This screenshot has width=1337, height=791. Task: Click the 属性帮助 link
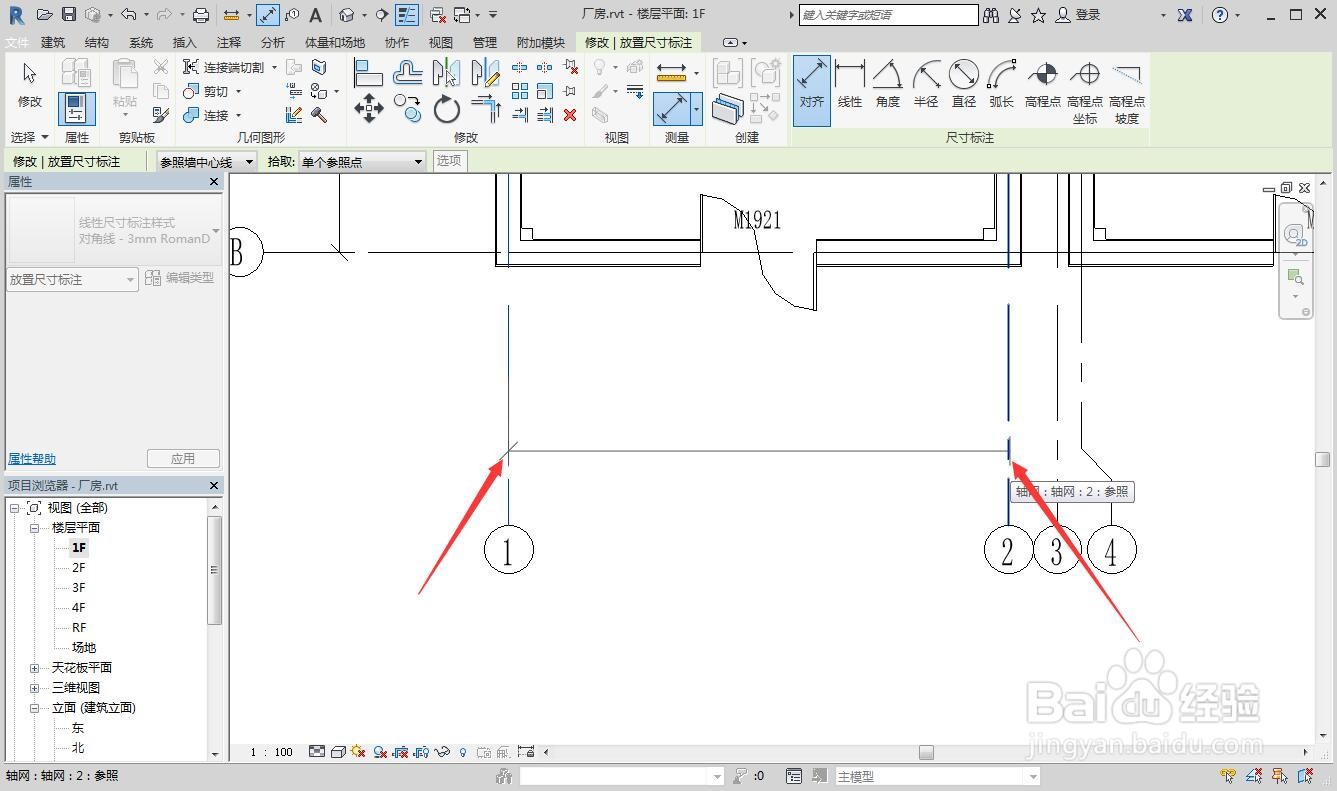[x=32, y=459]
